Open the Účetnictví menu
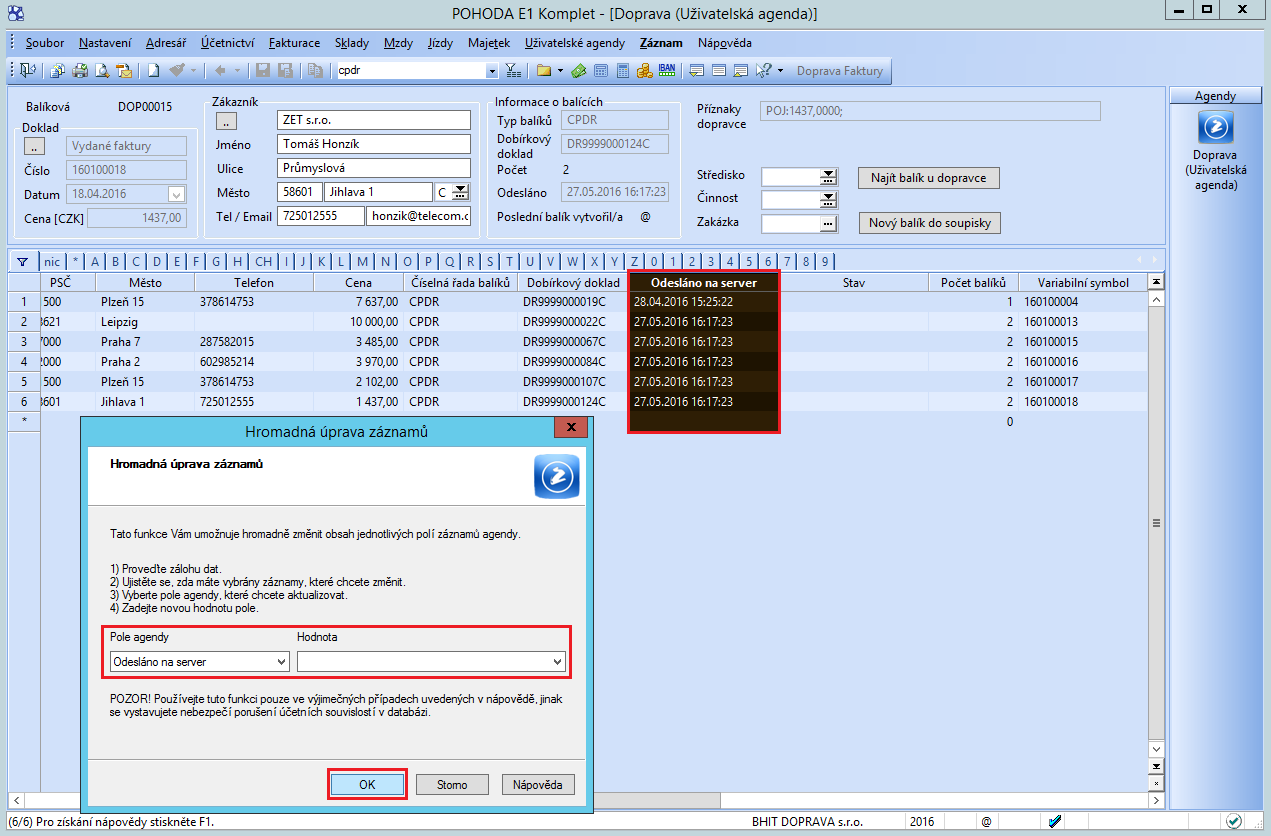 click(227, 43)
